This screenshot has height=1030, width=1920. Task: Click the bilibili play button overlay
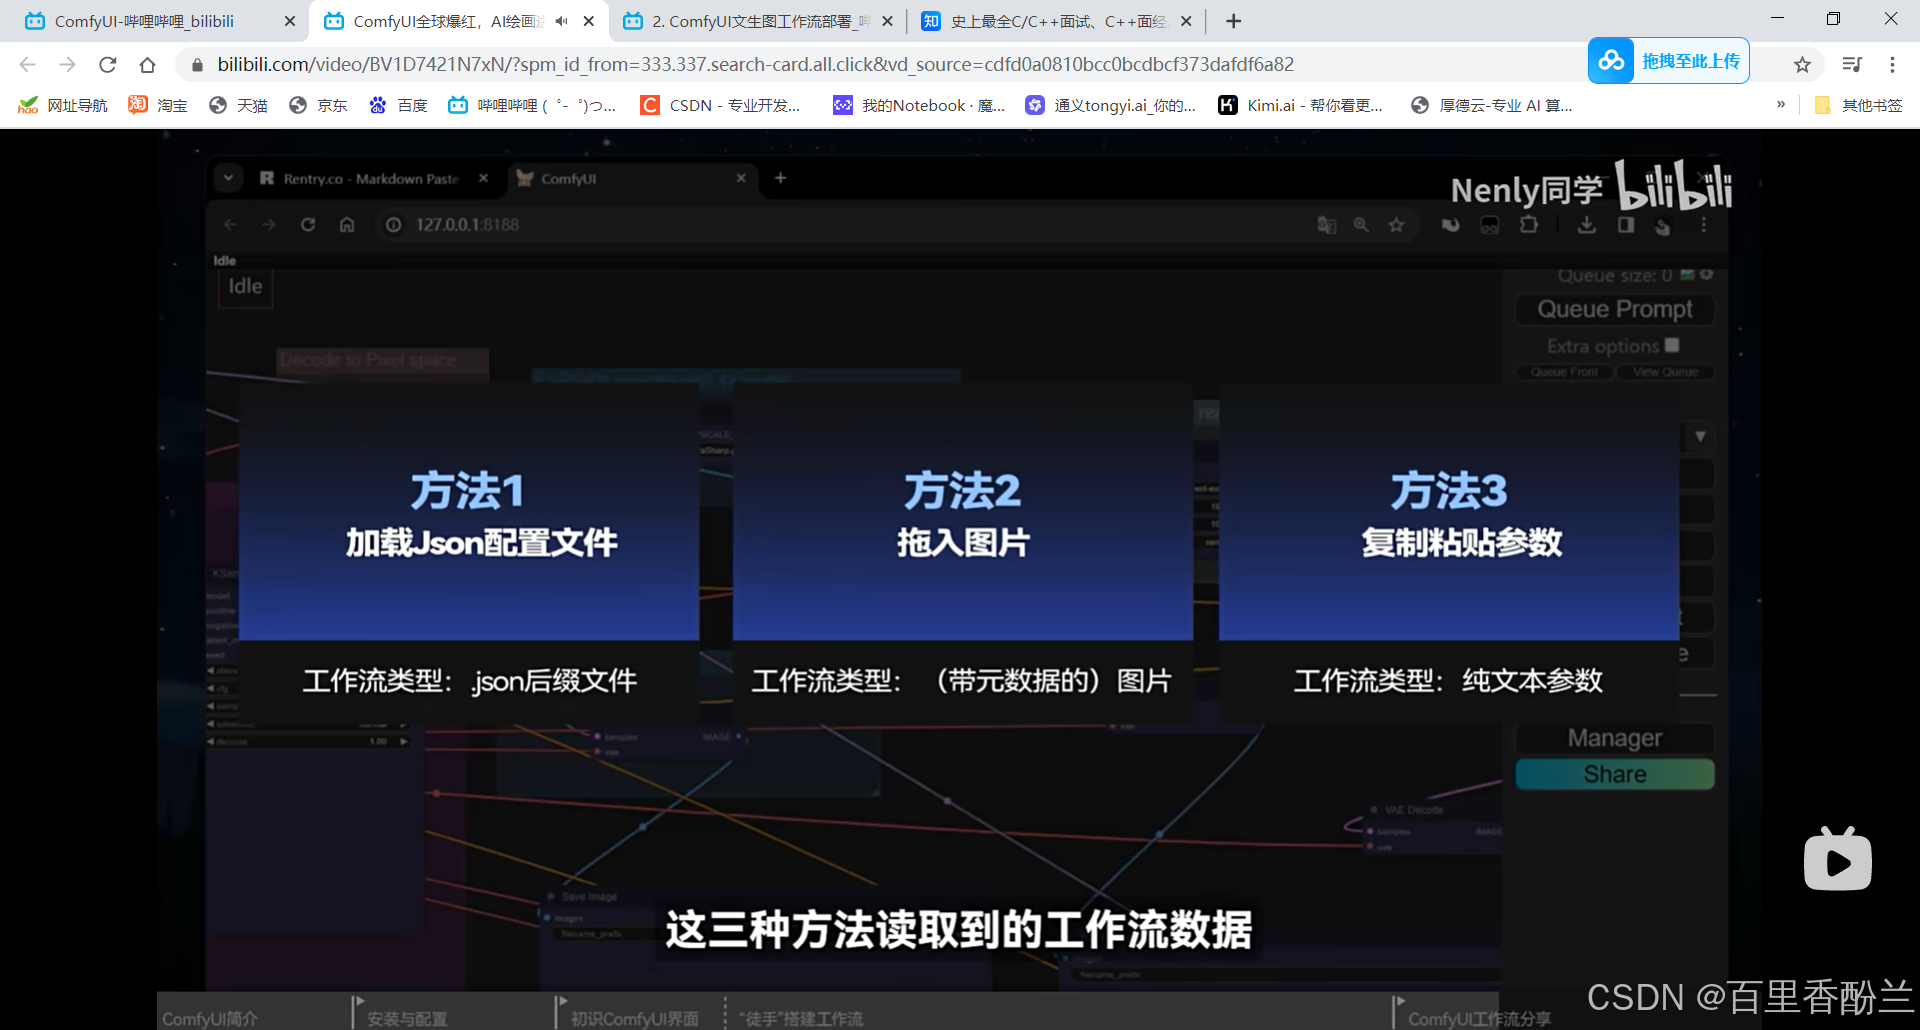pyautogui.click(x=1838, y=859)
